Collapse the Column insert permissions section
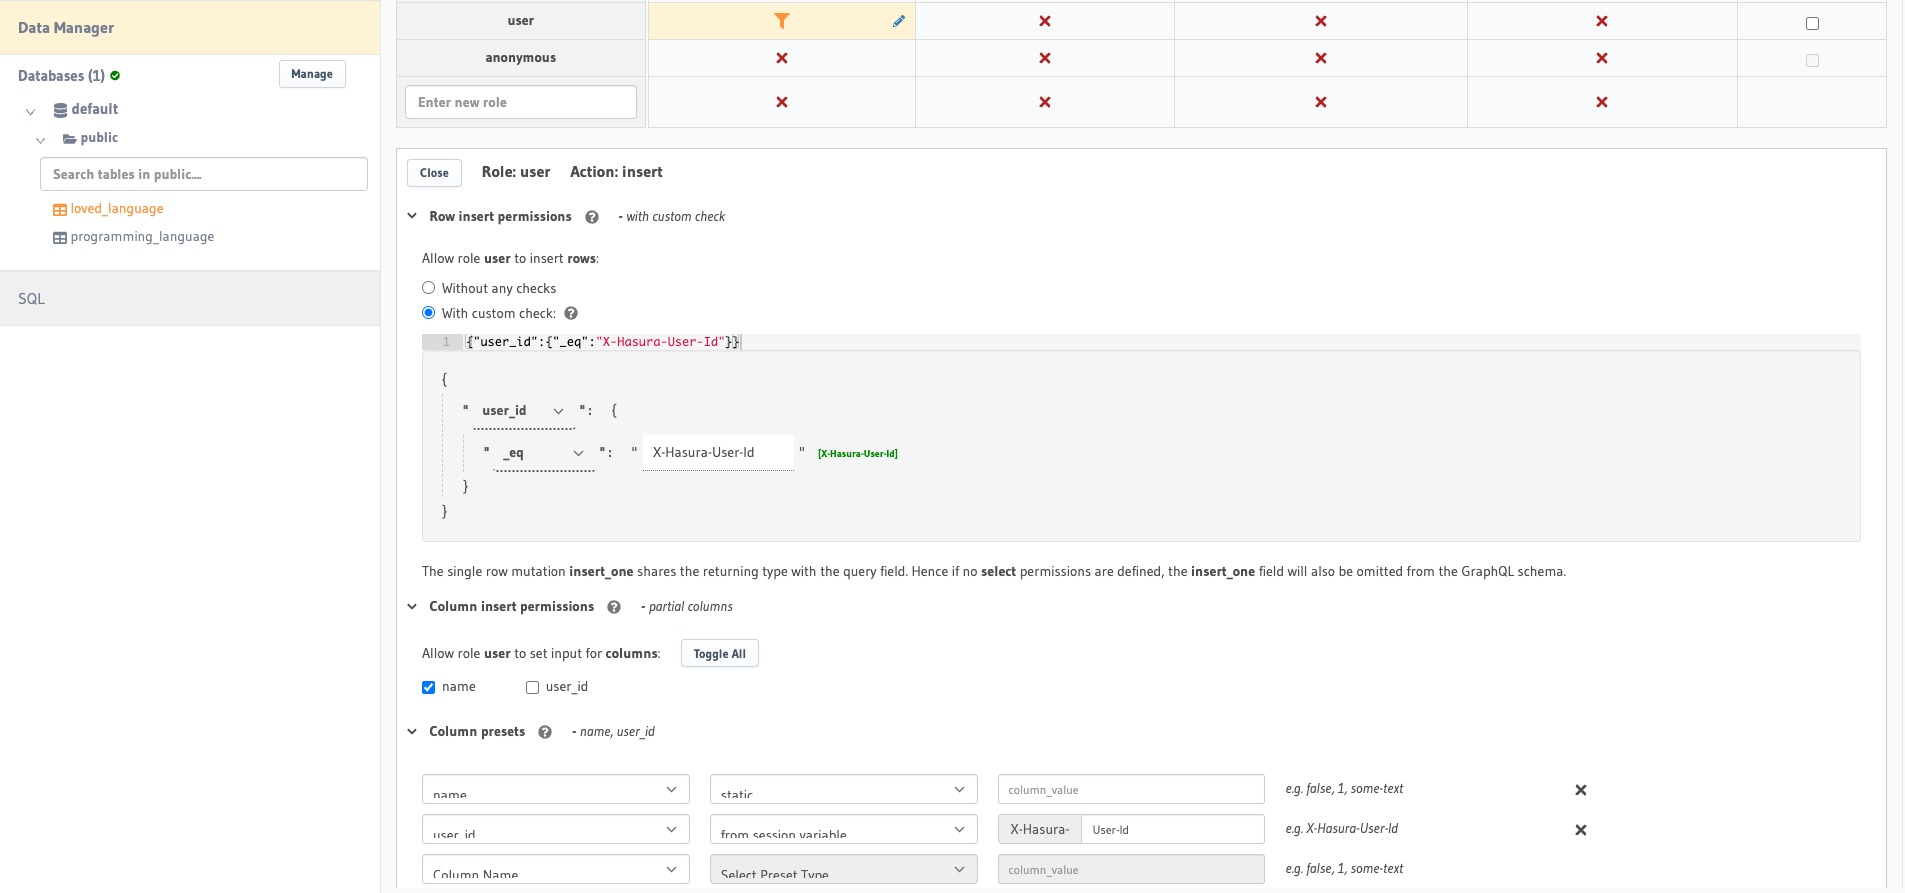The image size is (1905, 893). point(412,606)
